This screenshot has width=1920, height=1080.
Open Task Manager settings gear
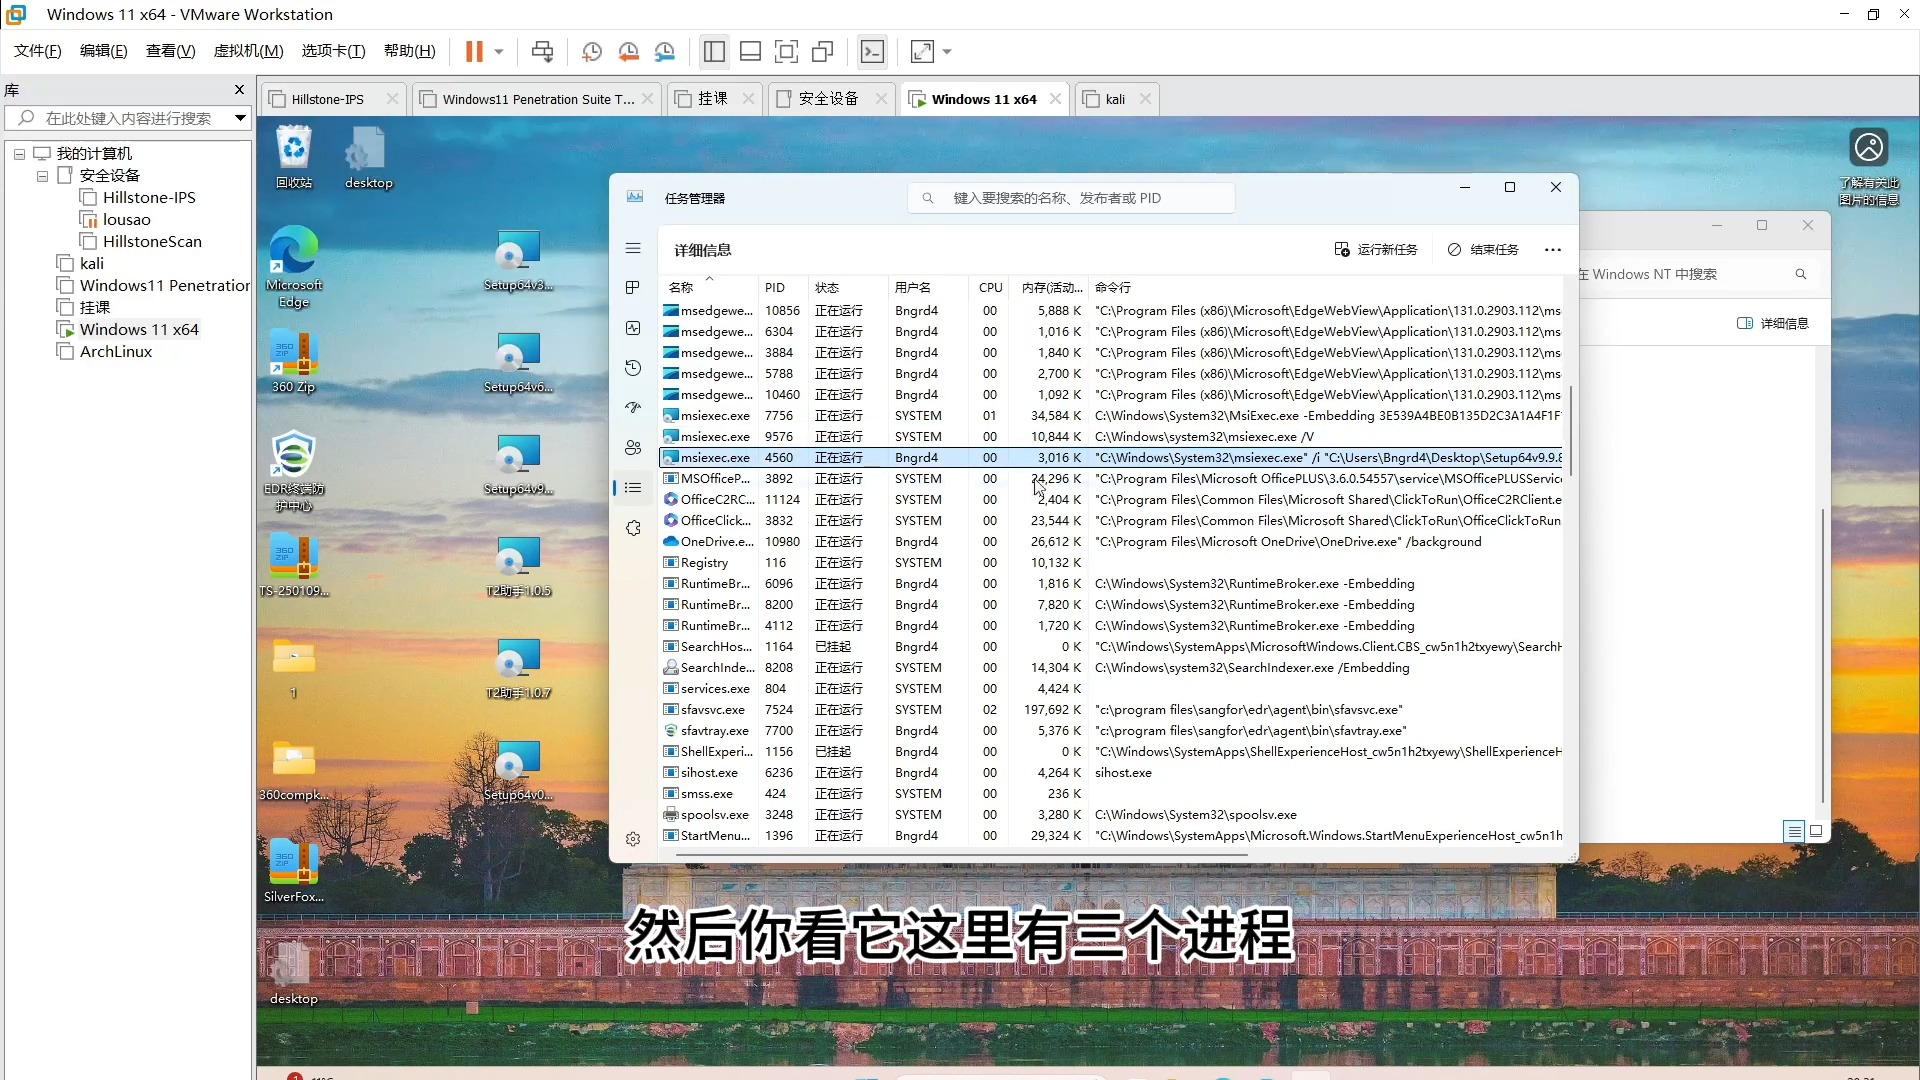click(x=633, y=839)
